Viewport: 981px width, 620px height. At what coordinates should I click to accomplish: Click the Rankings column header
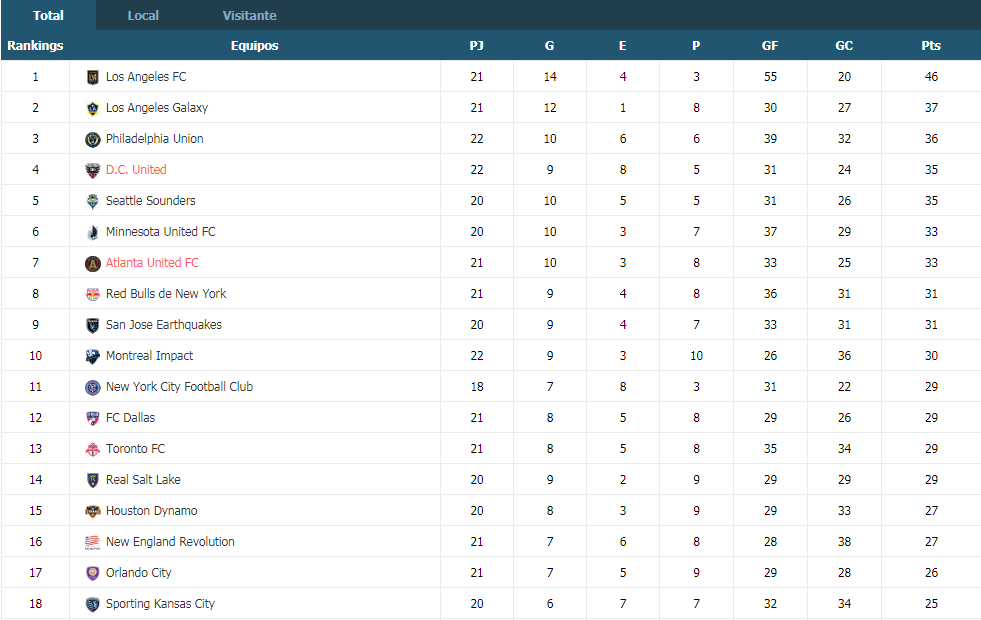[35, 46]
